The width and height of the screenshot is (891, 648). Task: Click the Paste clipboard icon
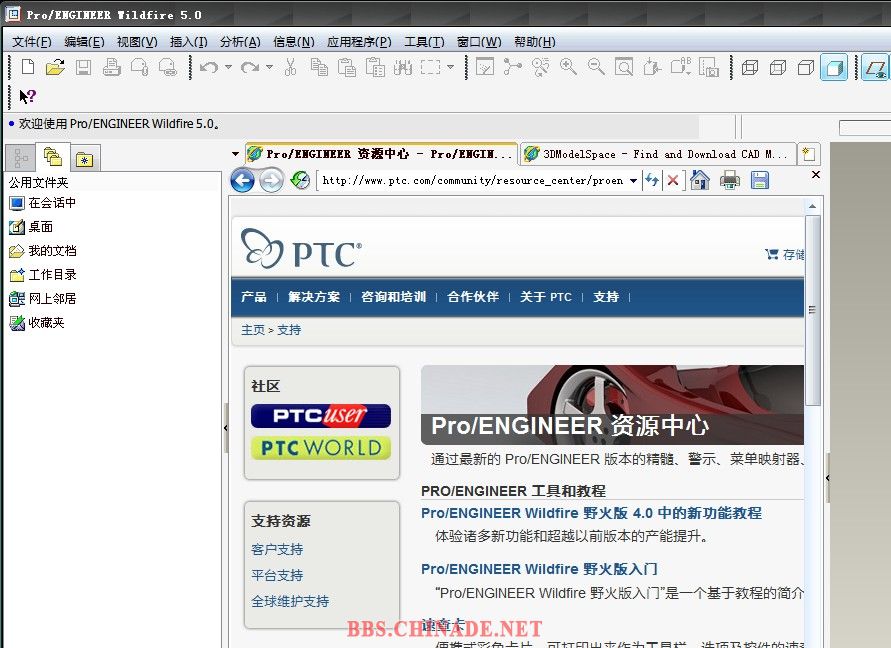click(x=347, y=67)
